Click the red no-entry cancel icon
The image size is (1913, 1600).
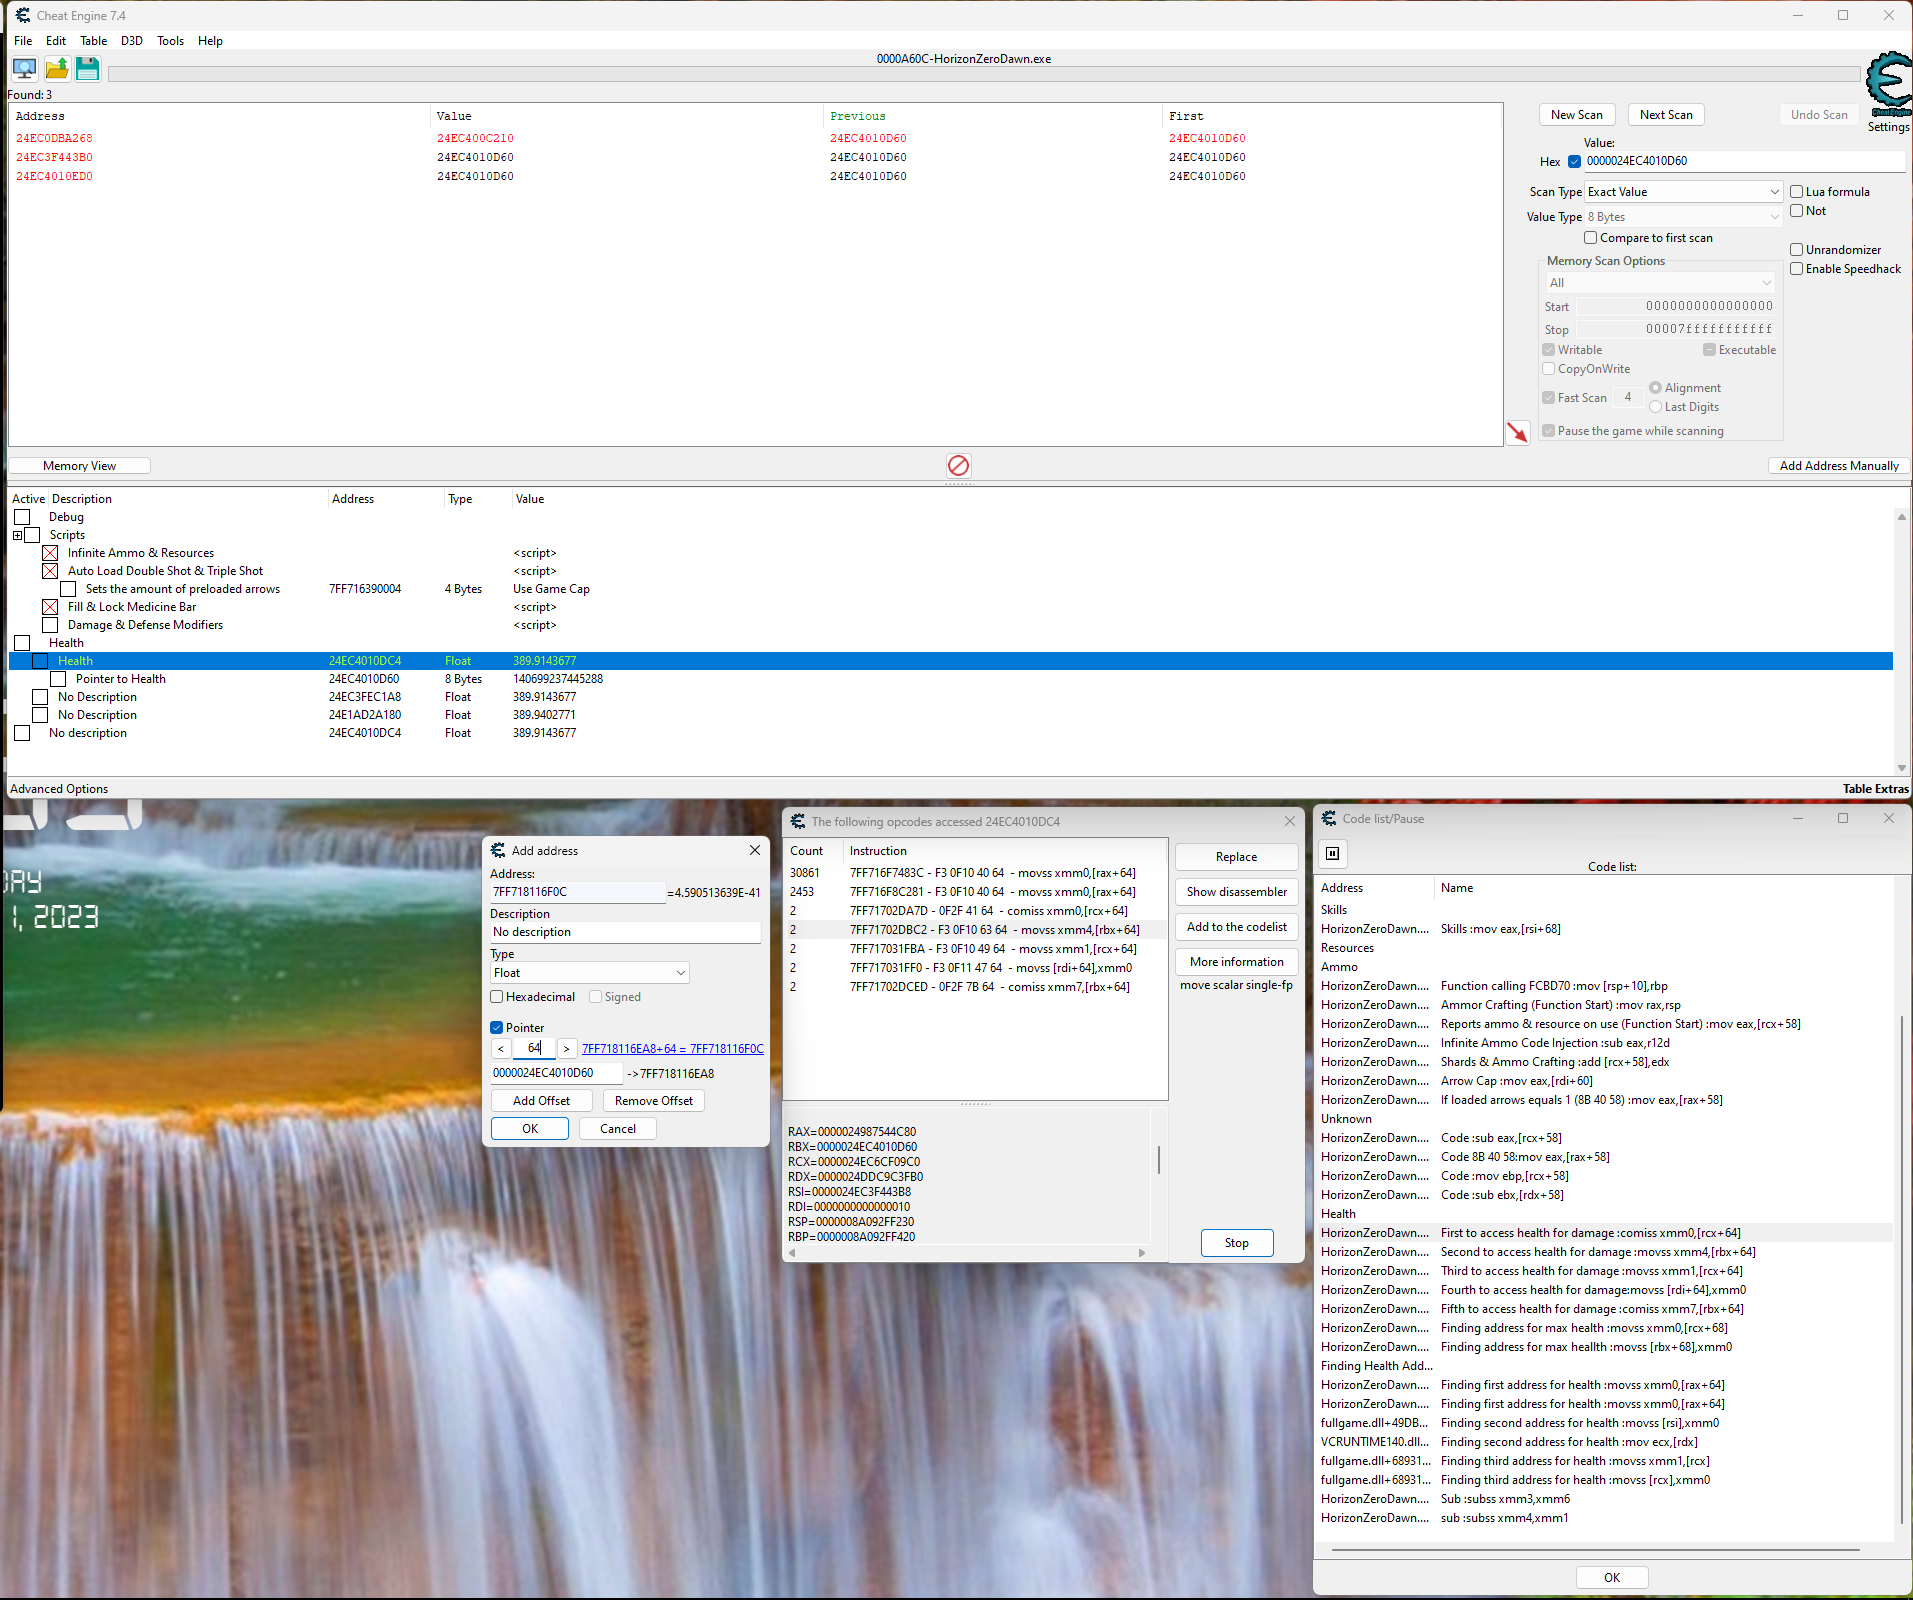958,465
